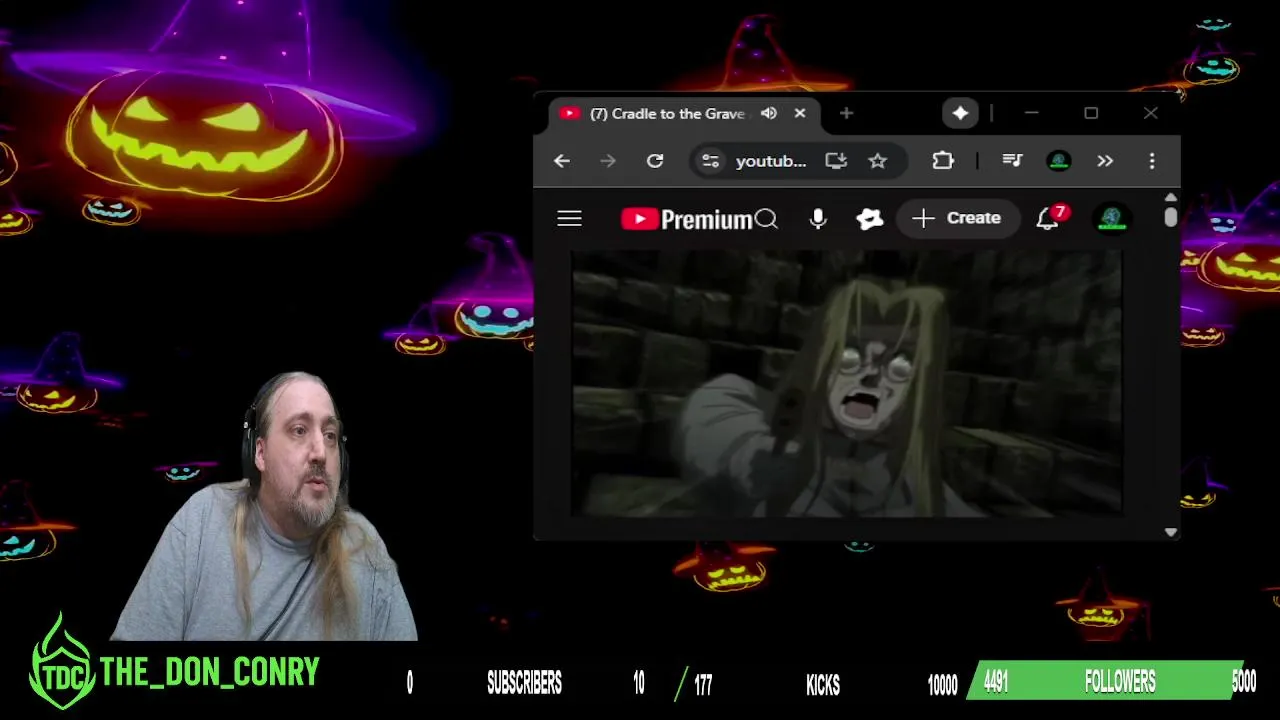
Task: Click the Create button
Action: click(956, 218)
